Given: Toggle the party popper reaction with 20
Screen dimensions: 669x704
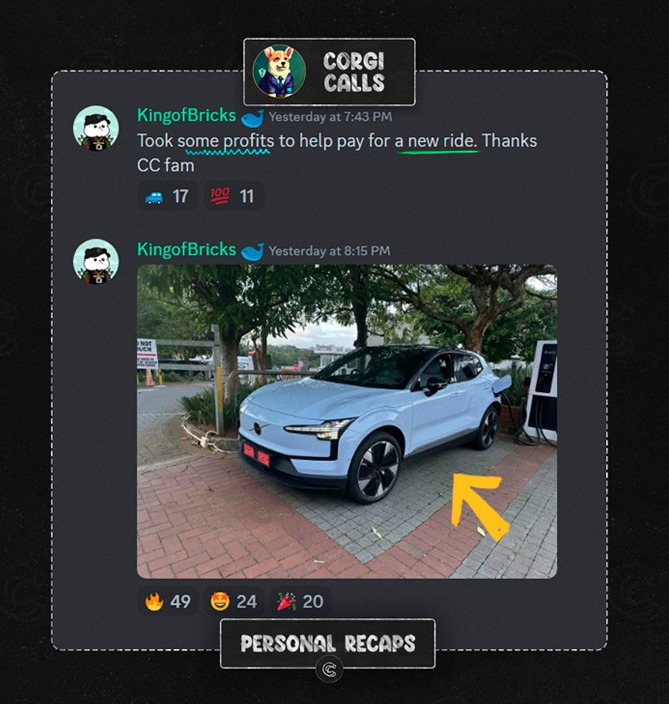Looking at the screenshot, I should [300, 602].
